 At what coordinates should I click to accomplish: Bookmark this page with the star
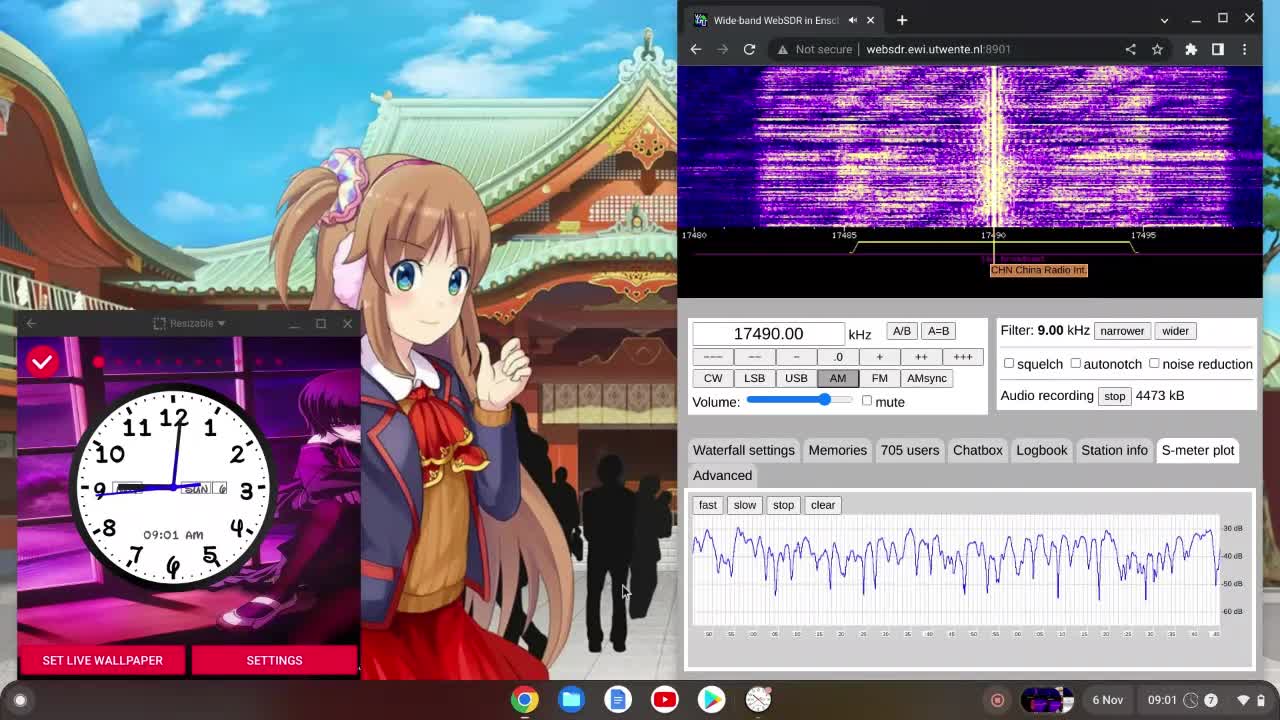[x=1157, y=49]
